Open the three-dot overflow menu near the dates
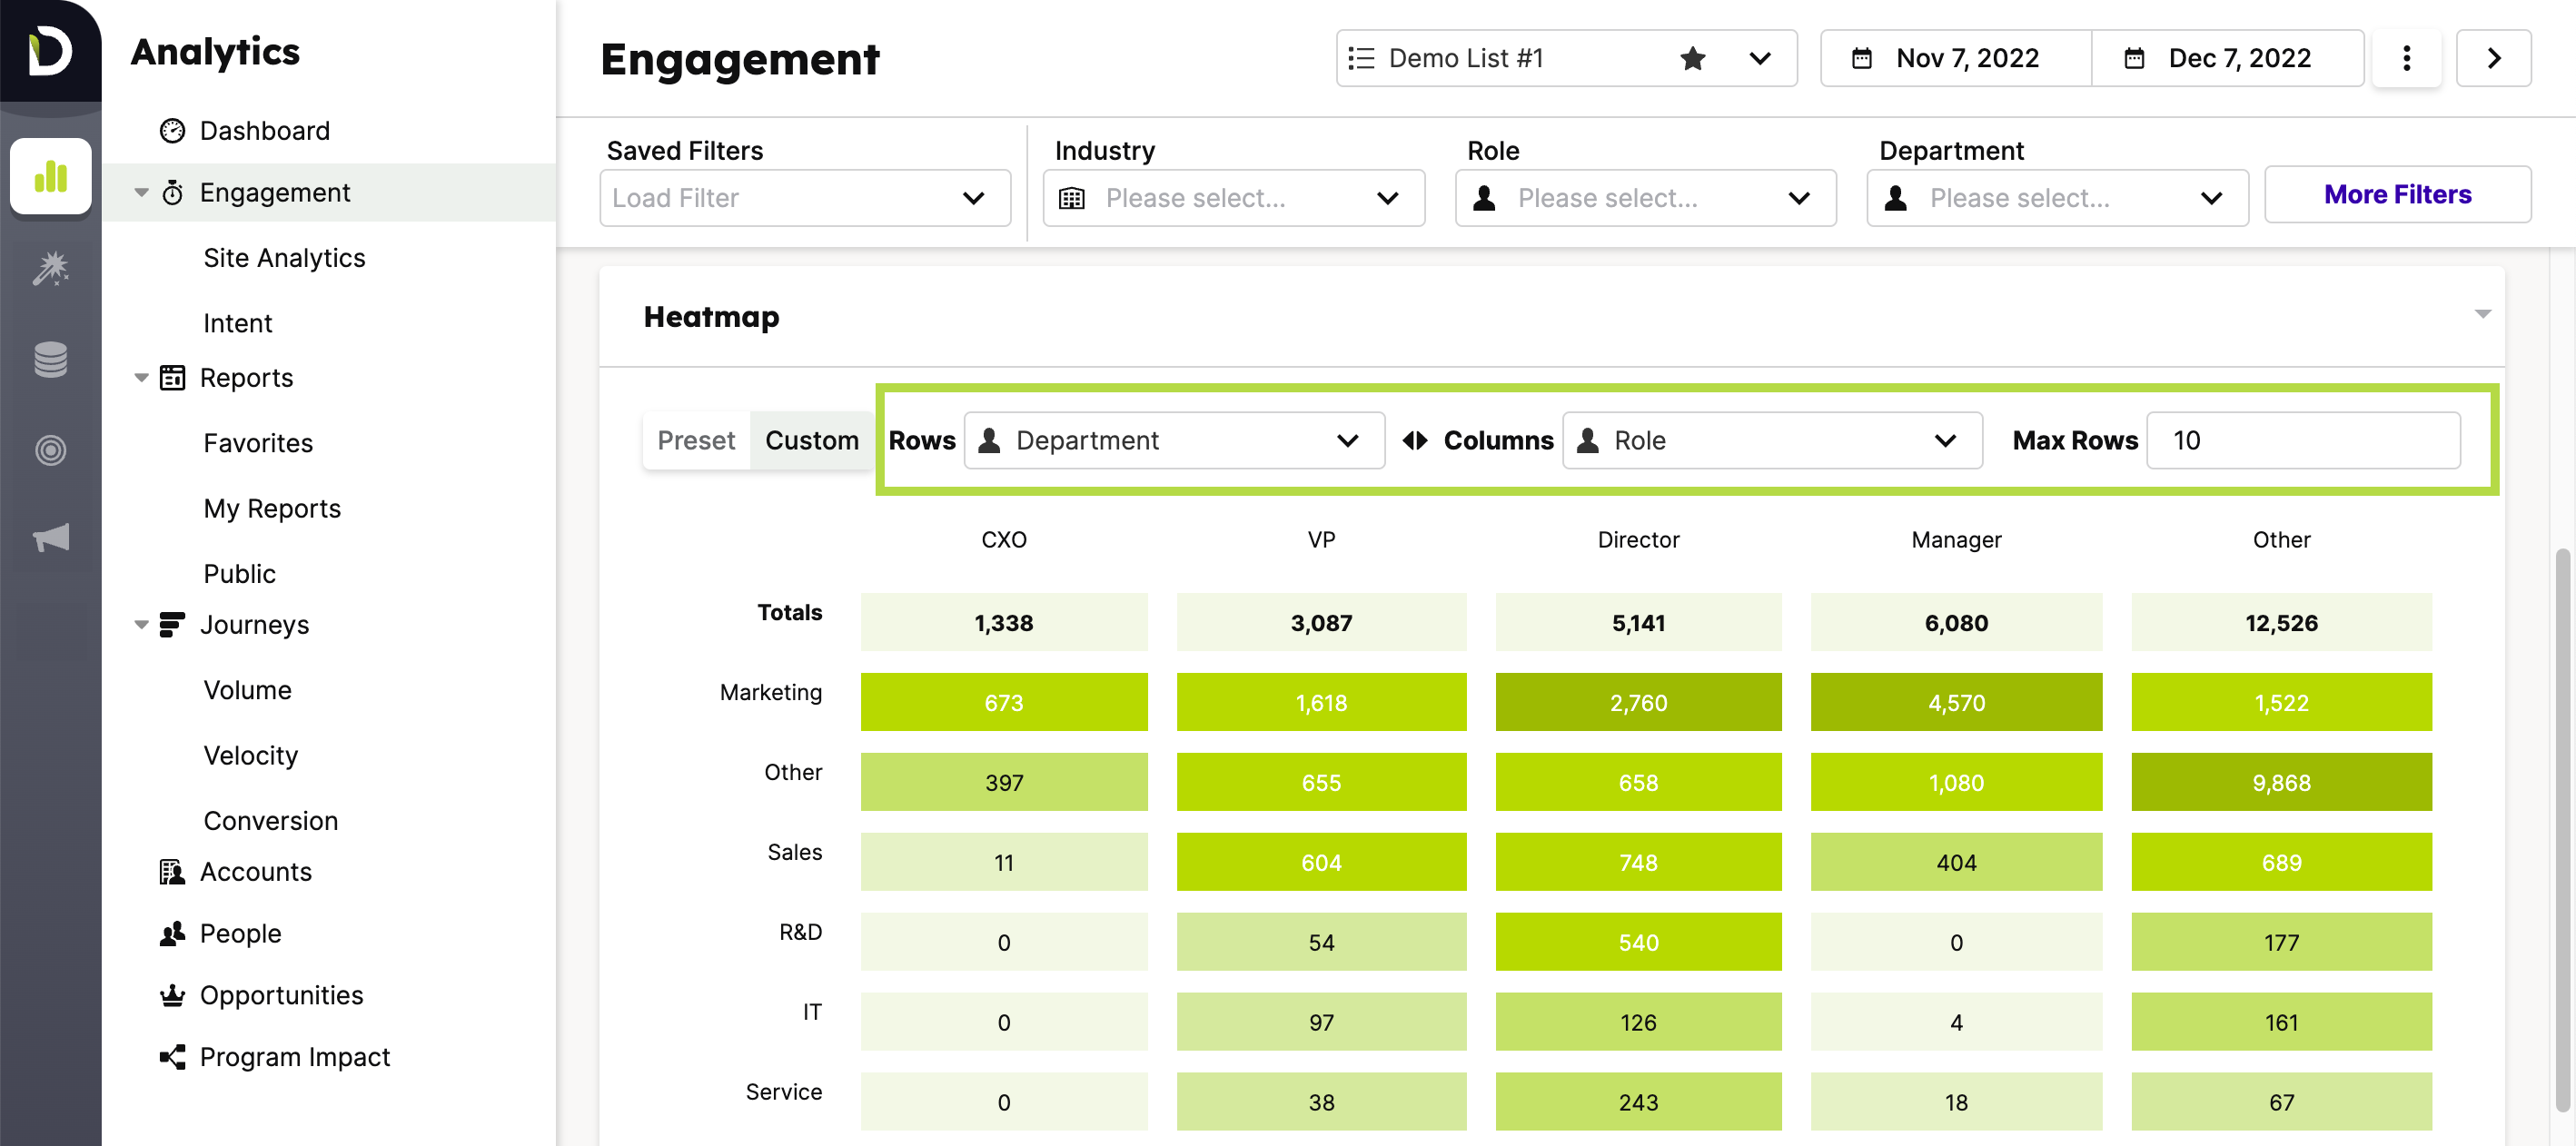Viewport: 2576px width, 1146px height. 2406,58
